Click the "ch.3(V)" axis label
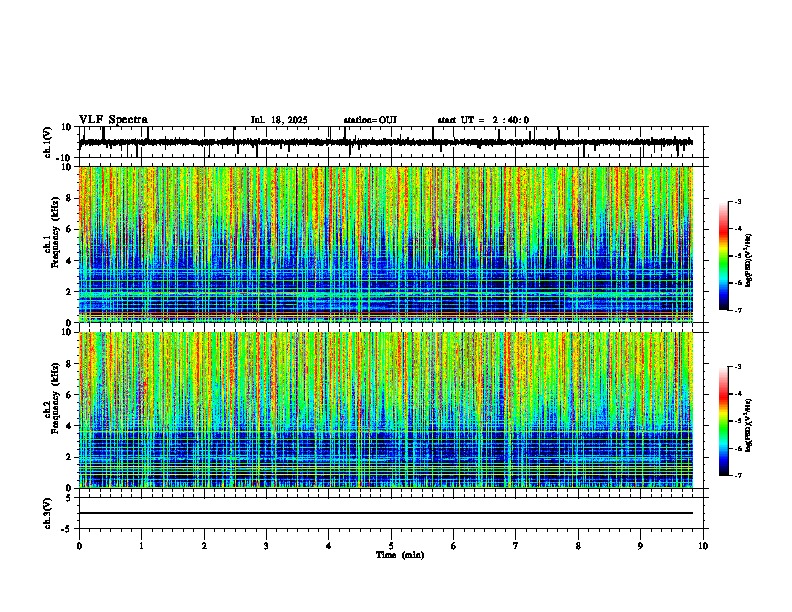The image size is (792, 612). tap(48, 513)
